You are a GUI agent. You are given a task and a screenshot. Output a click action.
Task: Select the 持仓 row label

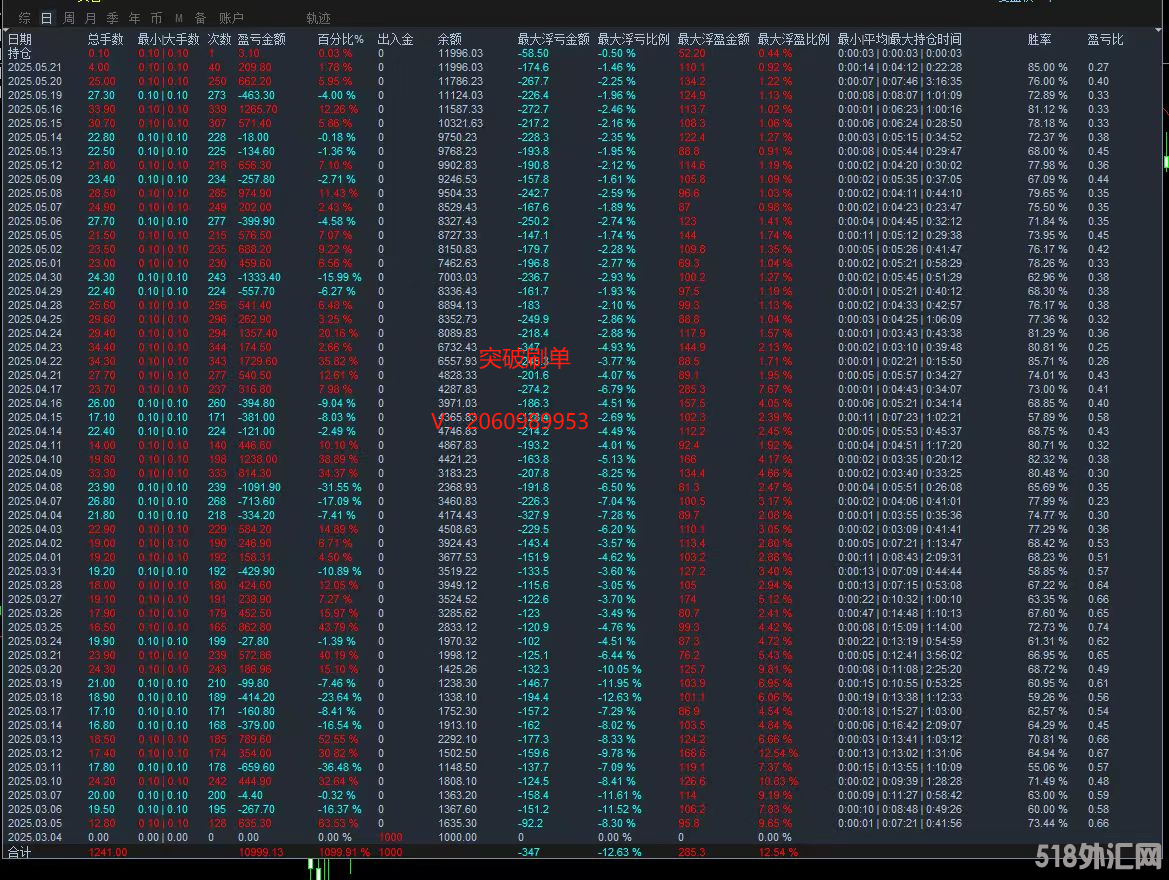[x=19, y=54]
